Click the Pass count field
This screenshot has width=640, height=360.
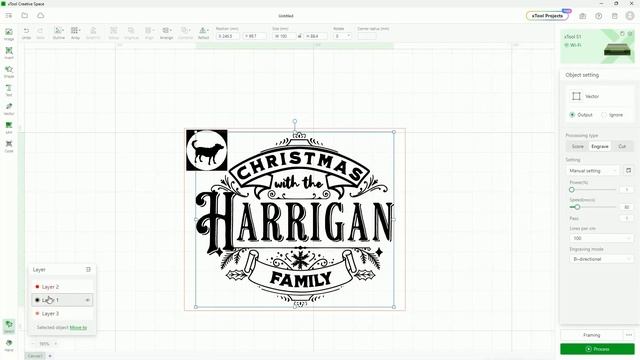coord(627,218)
